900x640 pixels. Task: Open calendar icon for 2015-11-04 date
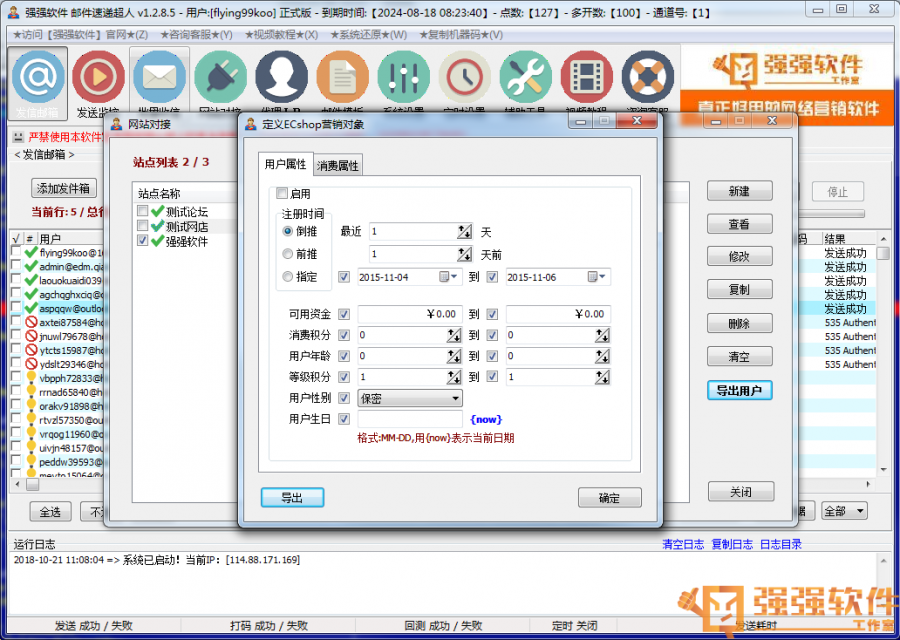pos(447,277)
